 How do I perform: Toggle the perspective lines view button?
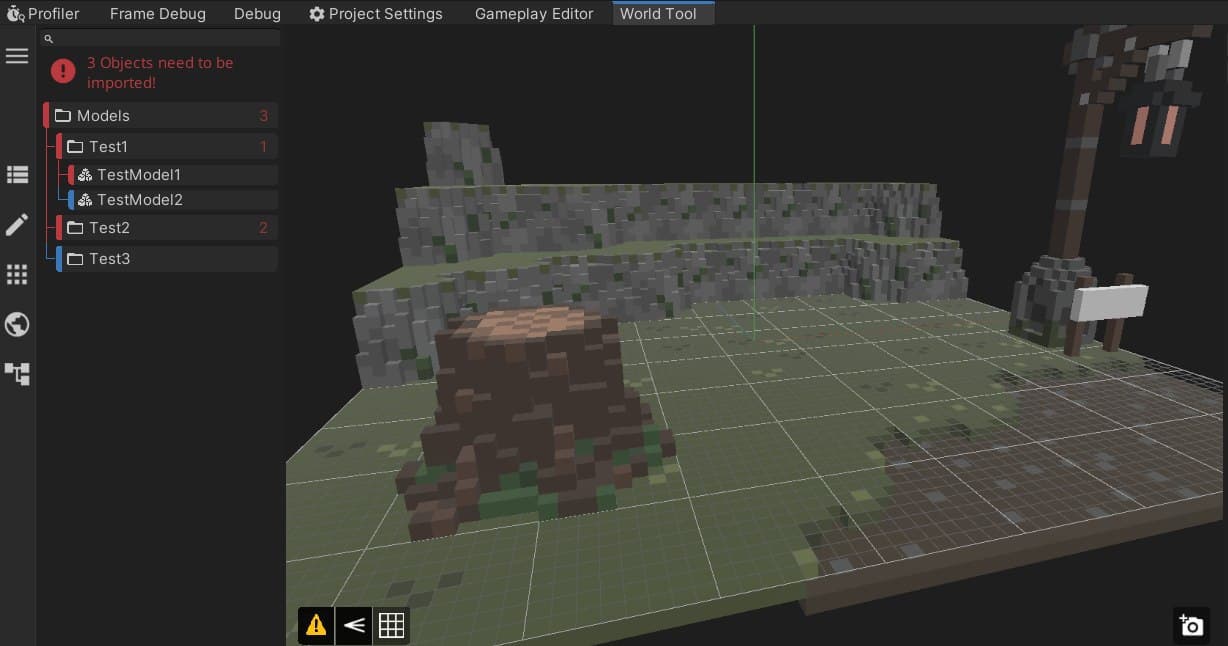coord(354,625)
